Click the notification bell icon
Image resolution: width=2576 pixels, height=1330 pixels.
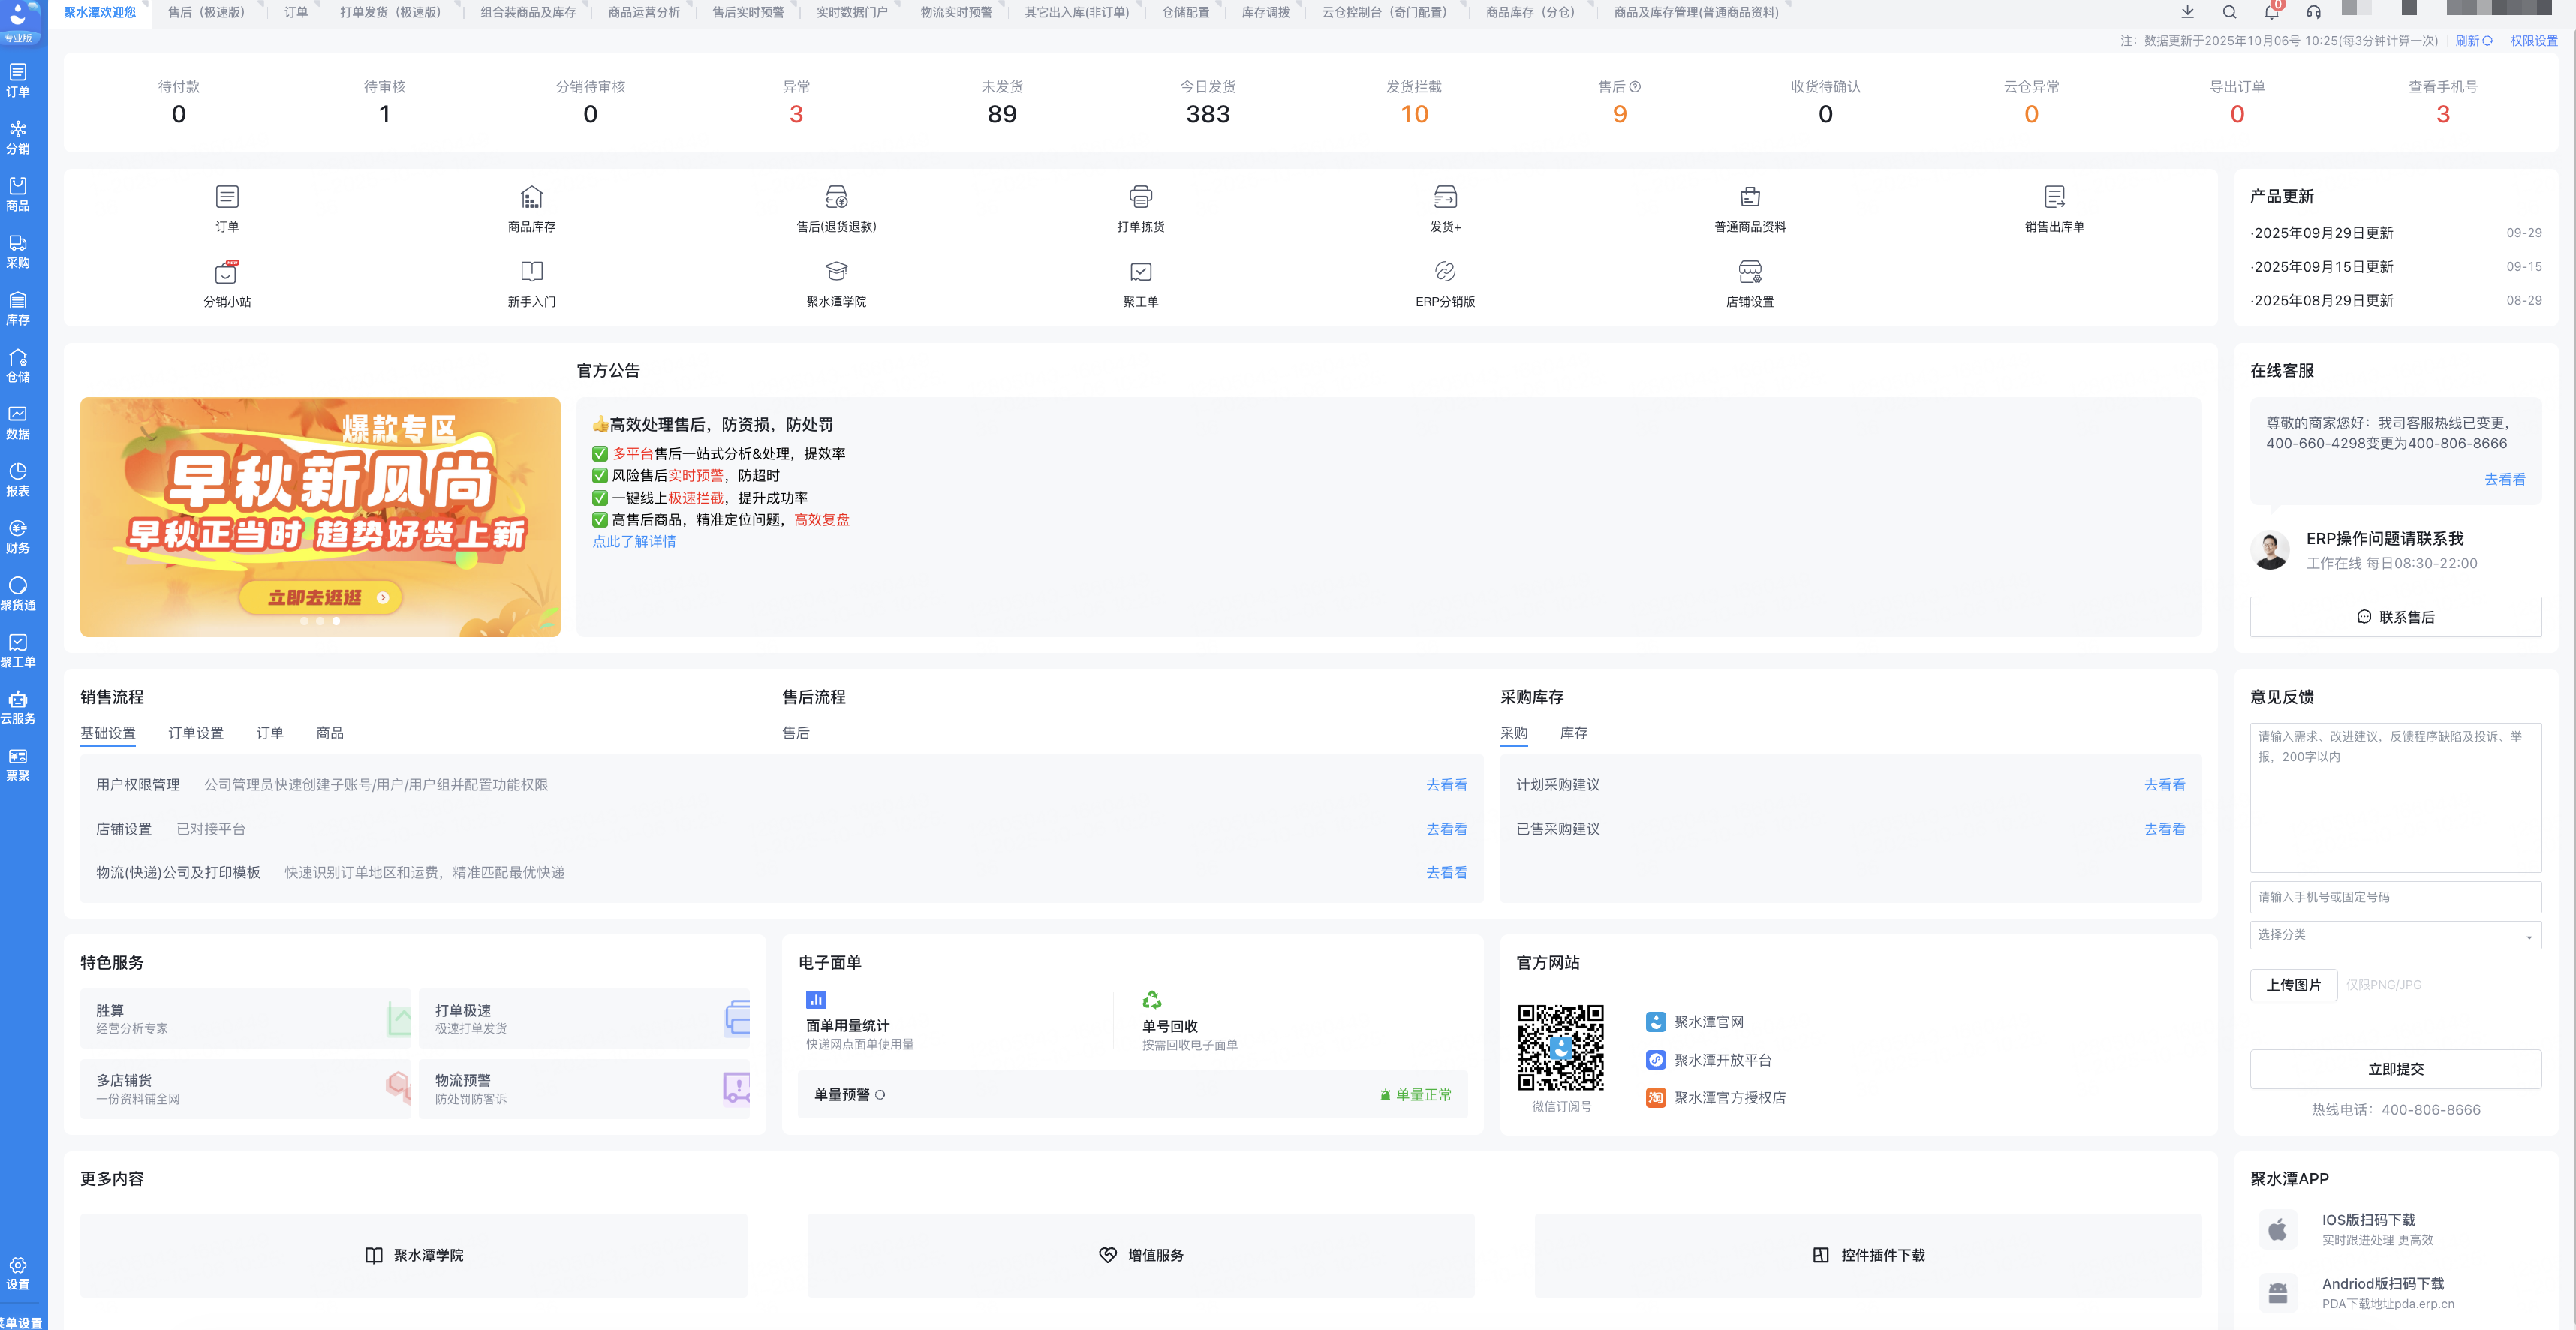point(2271,12)
